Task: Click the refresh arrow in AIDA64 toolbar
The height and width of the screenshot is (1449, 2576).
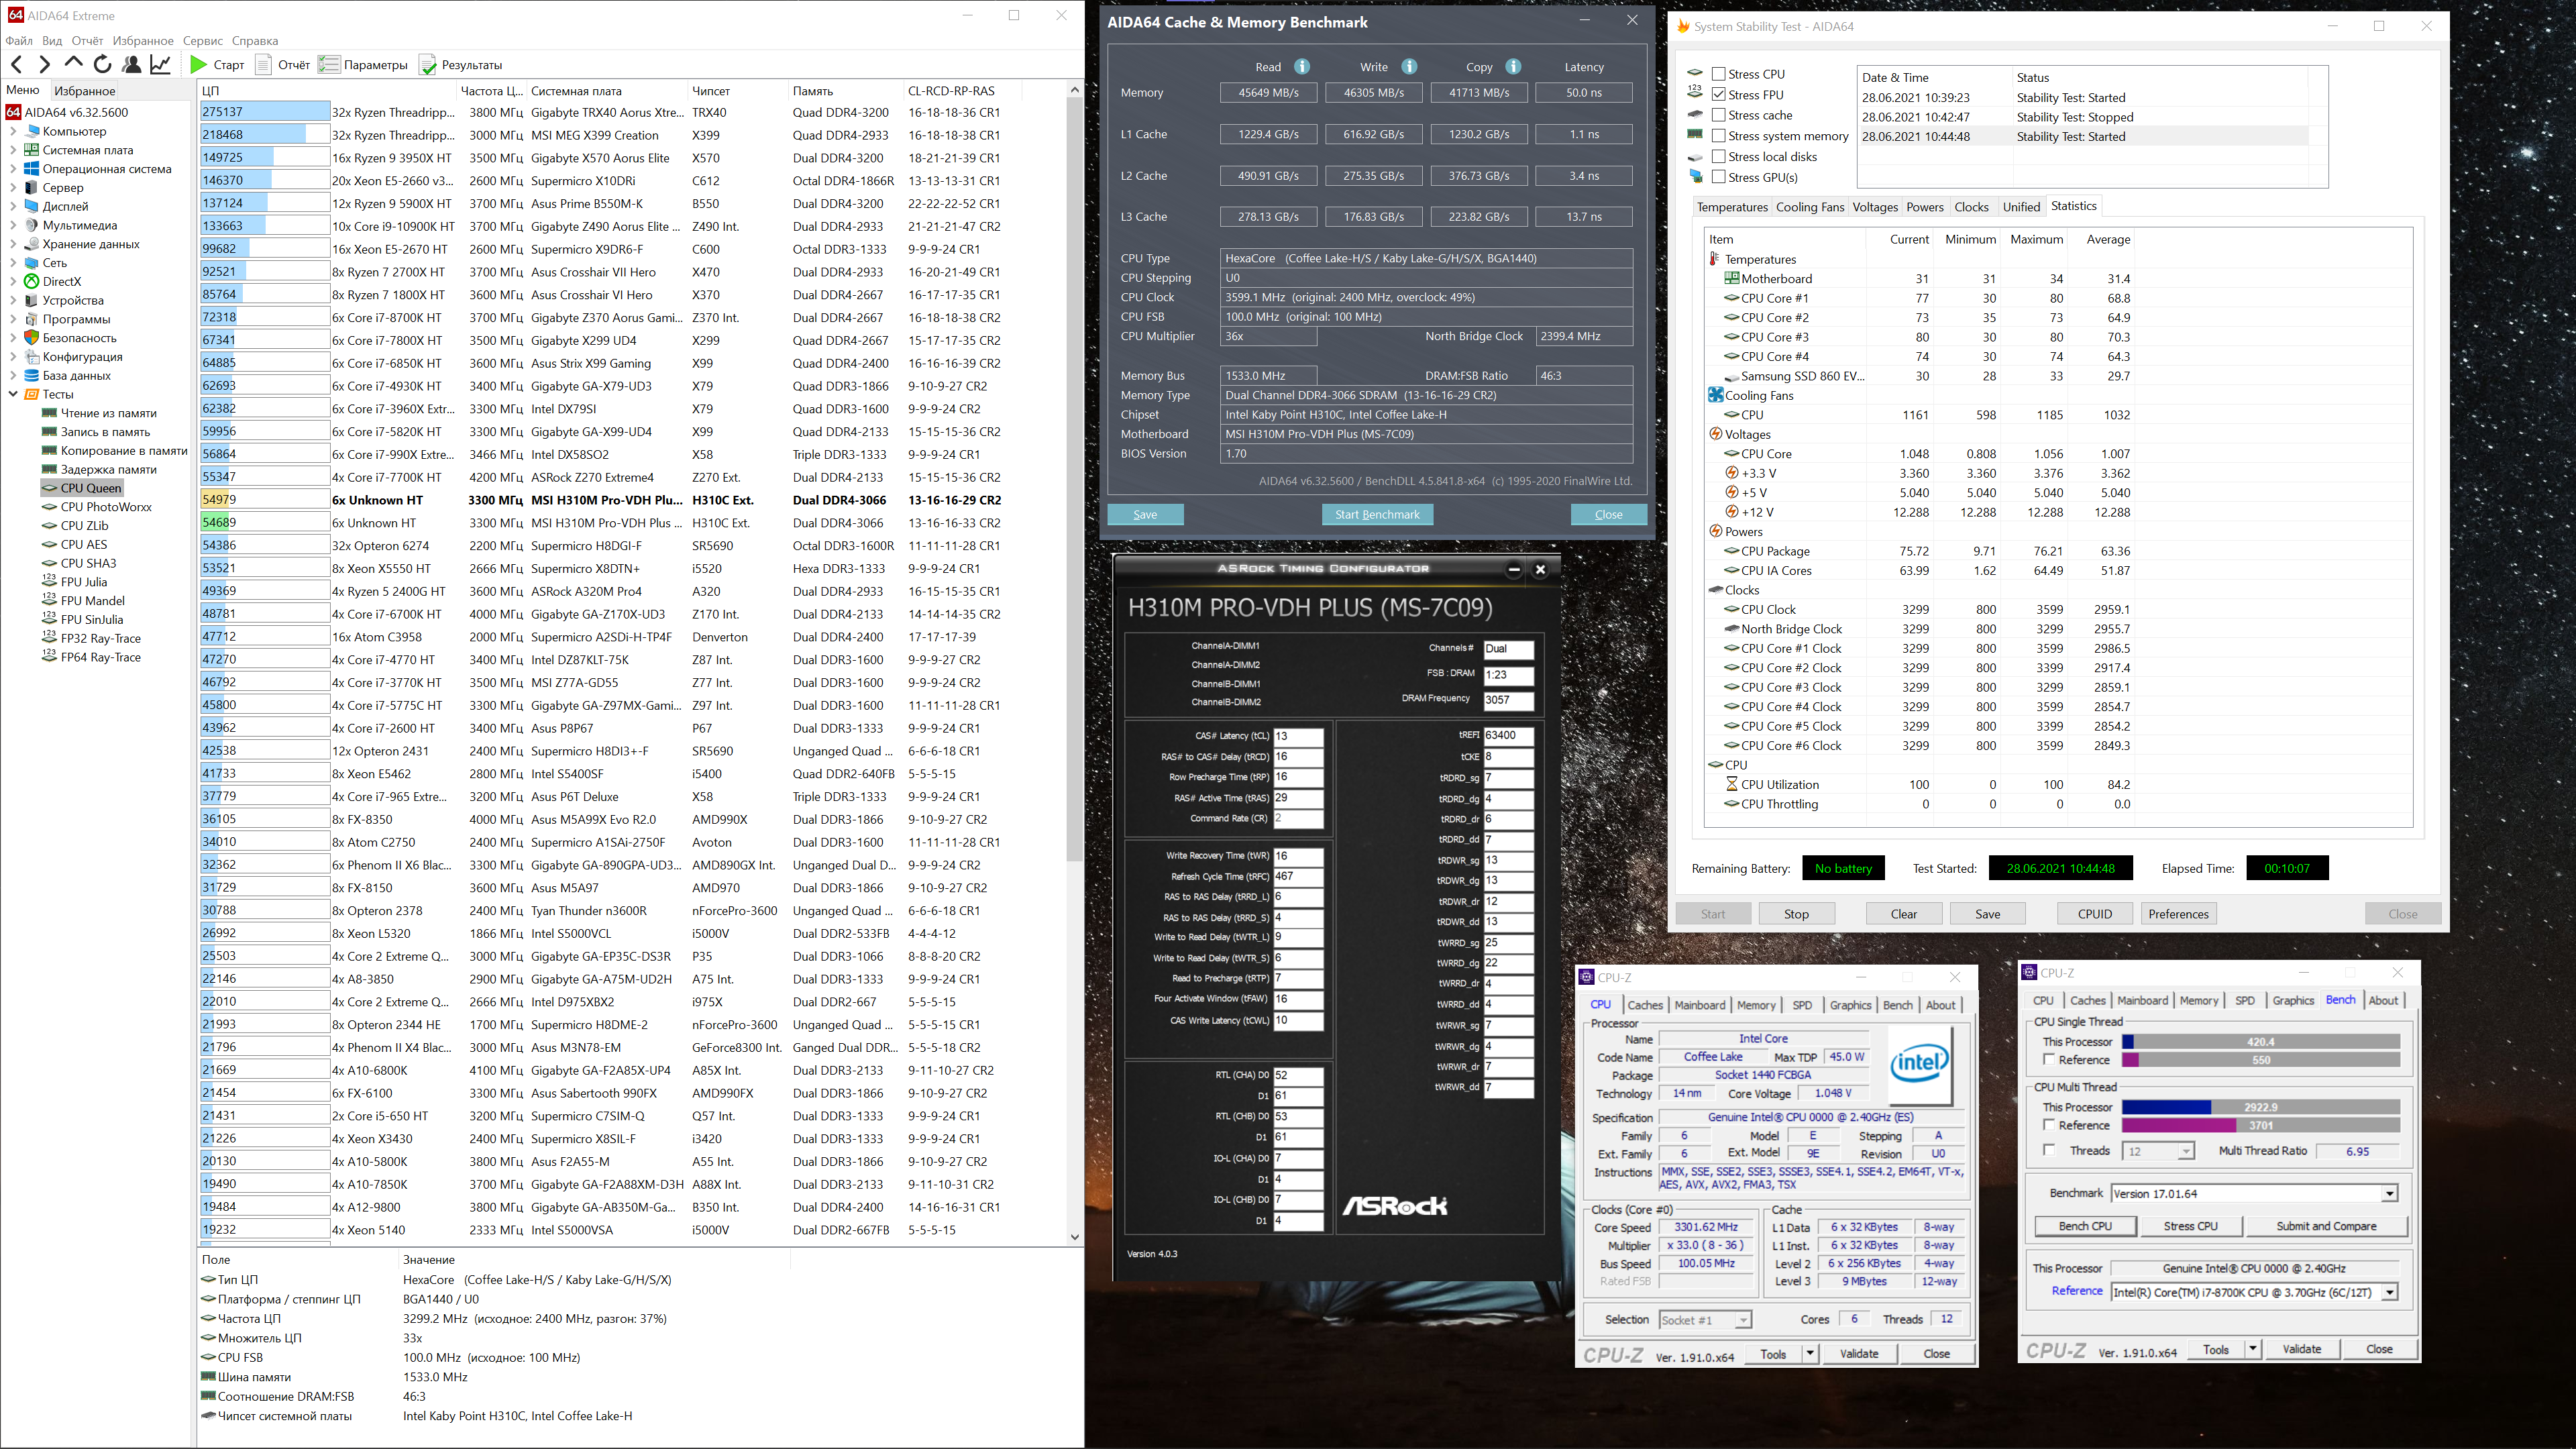Action: (102, 65)
